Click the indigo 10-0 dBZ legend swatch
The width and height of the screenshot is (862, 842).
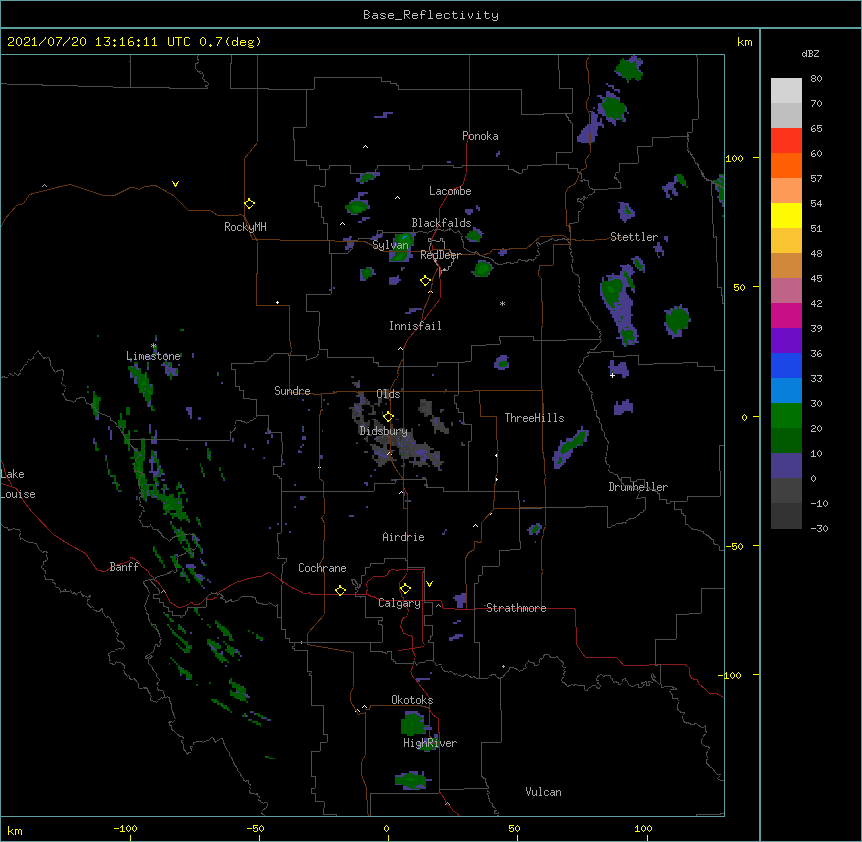click(786, 466)
